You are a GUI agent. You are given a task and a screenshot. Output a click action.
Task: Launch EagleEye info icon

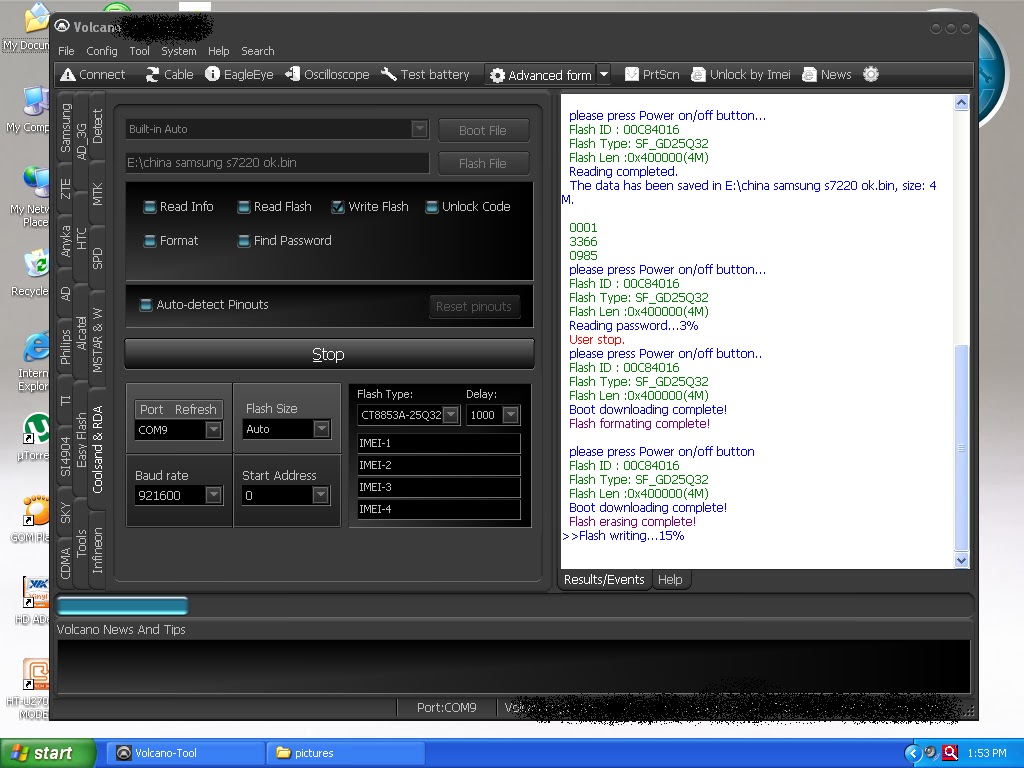212,74
